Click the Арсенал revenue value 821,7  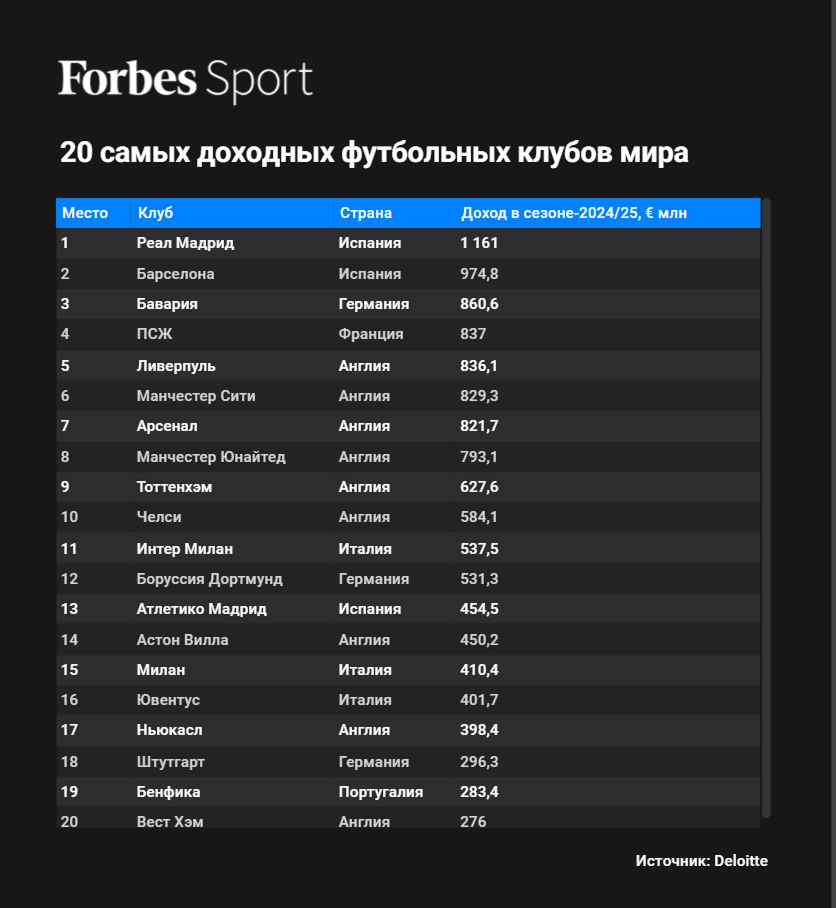point(479,426)
